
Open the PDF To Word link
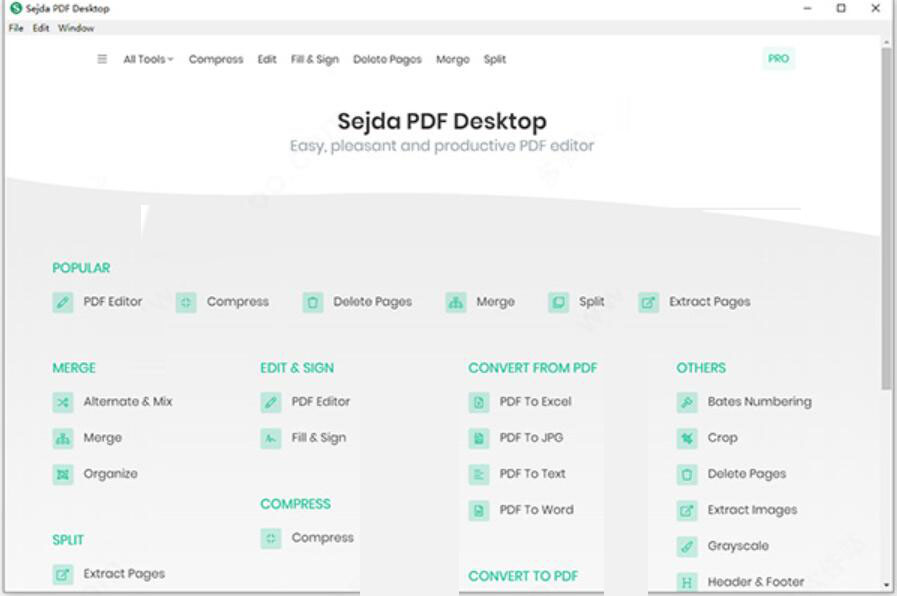click(x=536, y=510)
